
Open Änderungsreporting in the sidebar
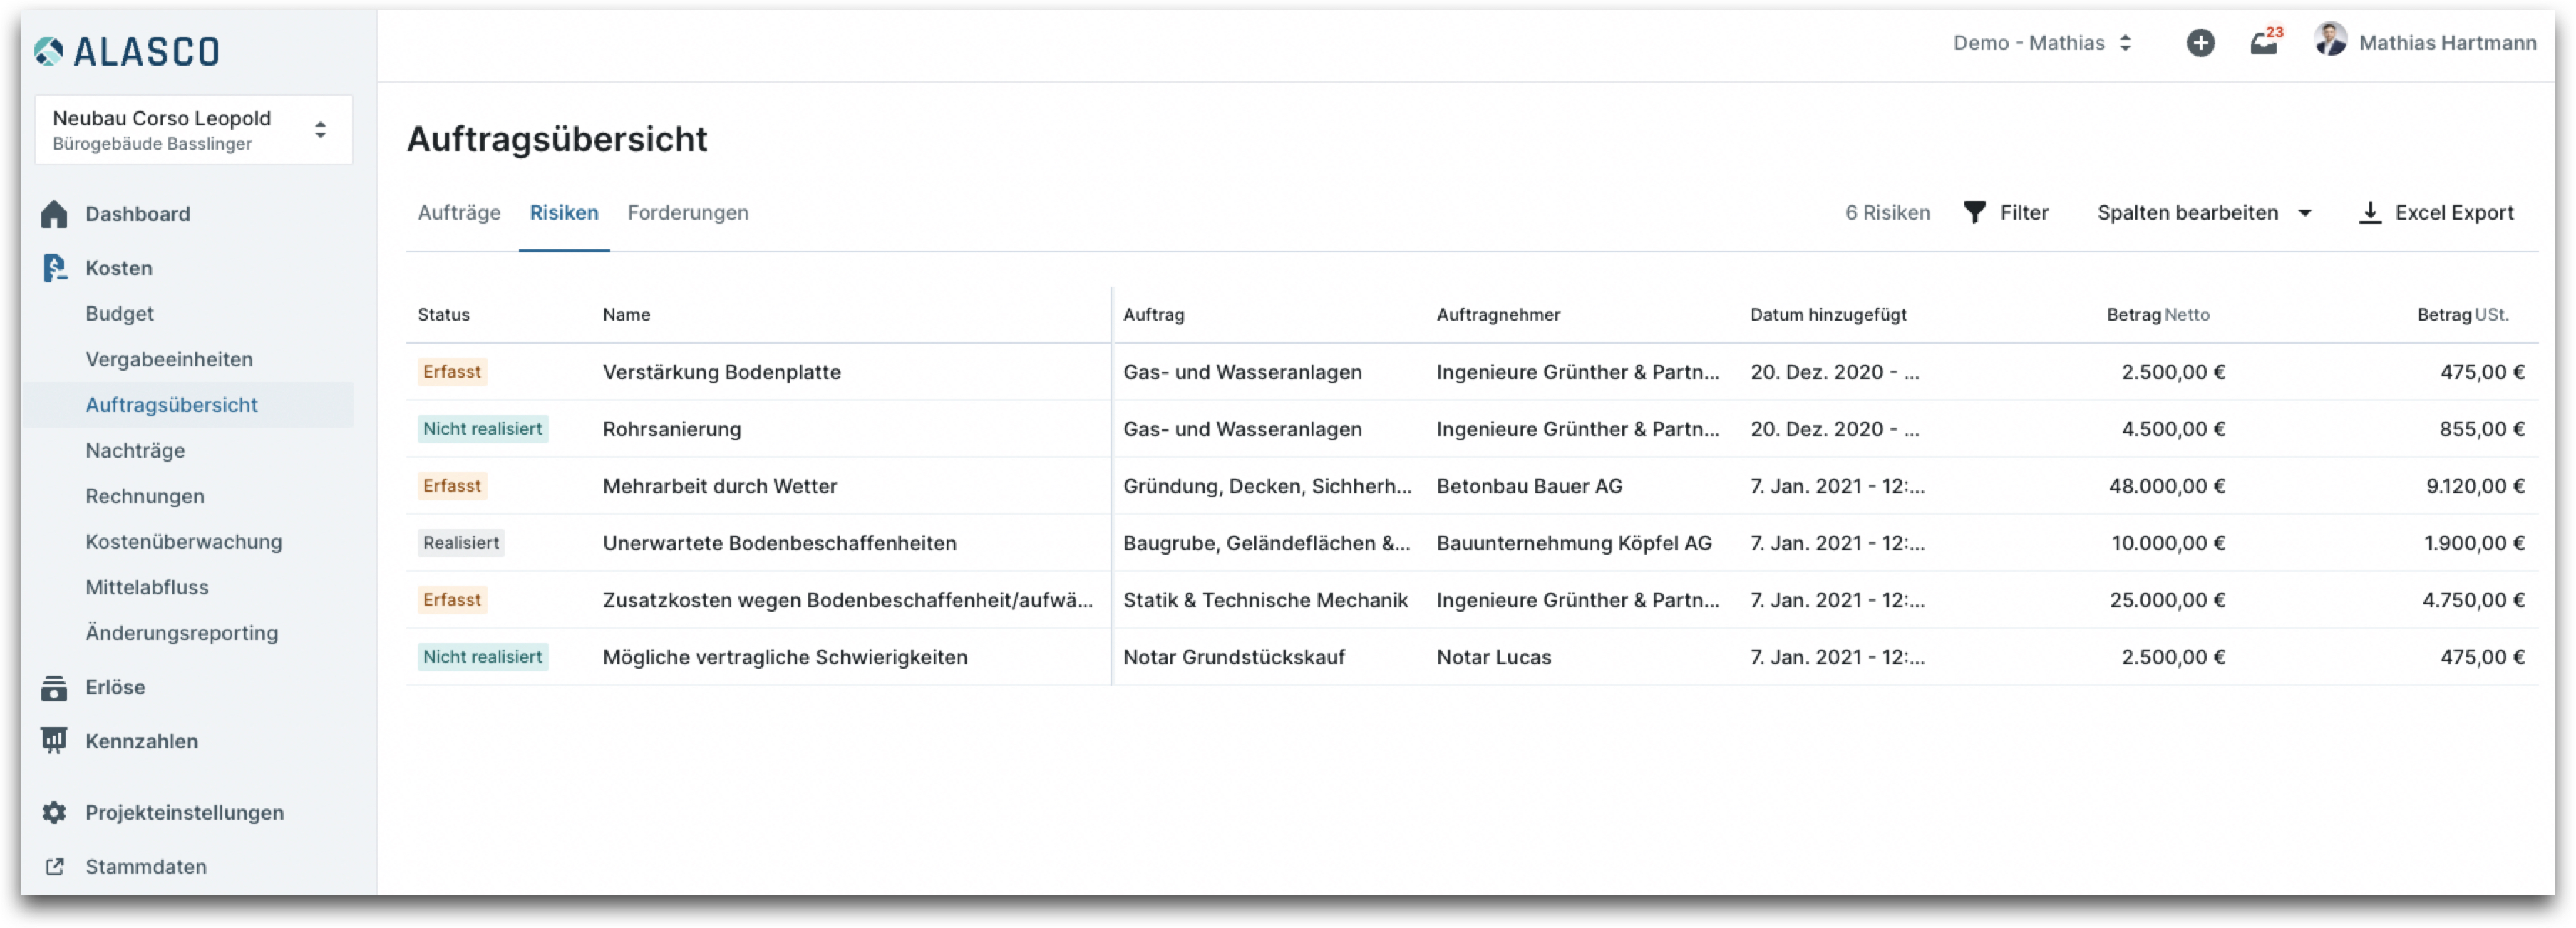click(x=182, y=633)
